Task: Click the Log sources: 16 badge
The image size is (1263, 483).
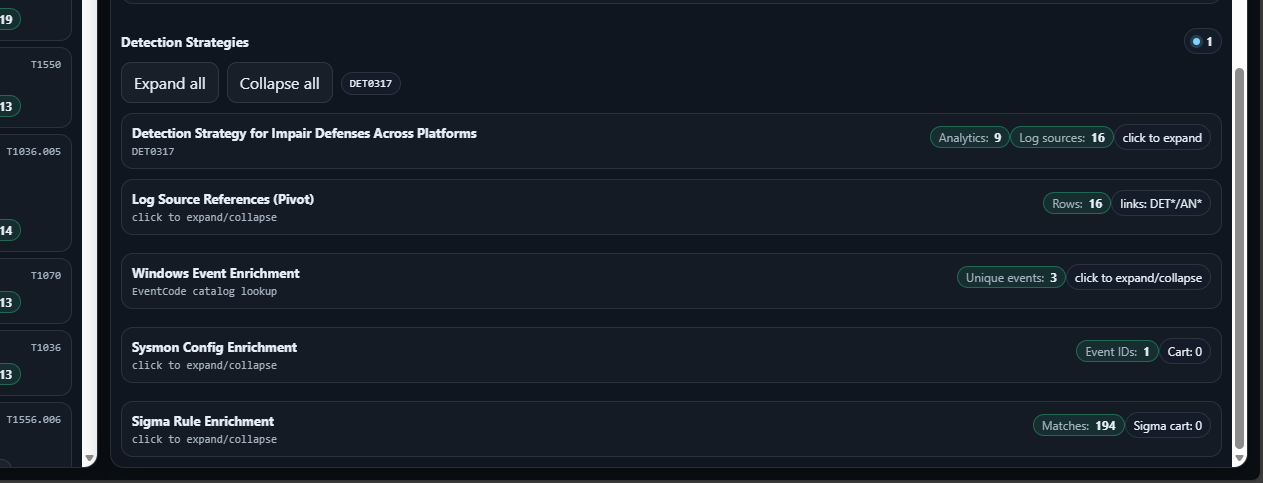Action: (1061, 138)
